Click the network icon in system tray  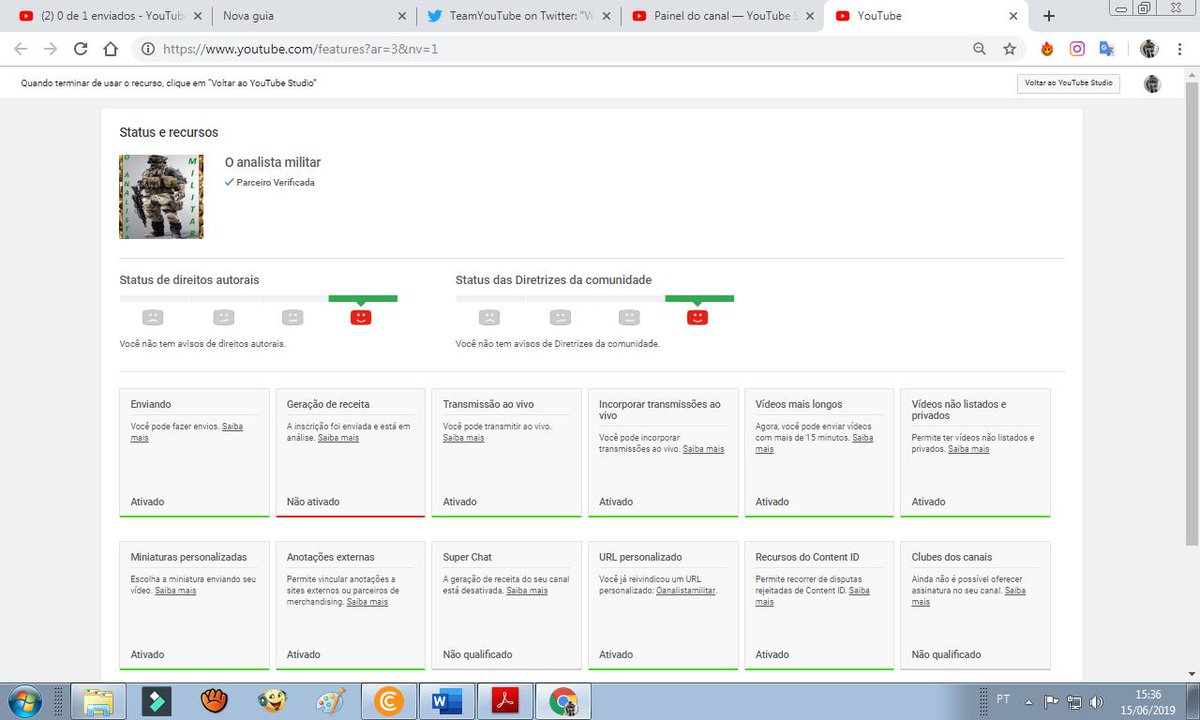pos(1074,701)
